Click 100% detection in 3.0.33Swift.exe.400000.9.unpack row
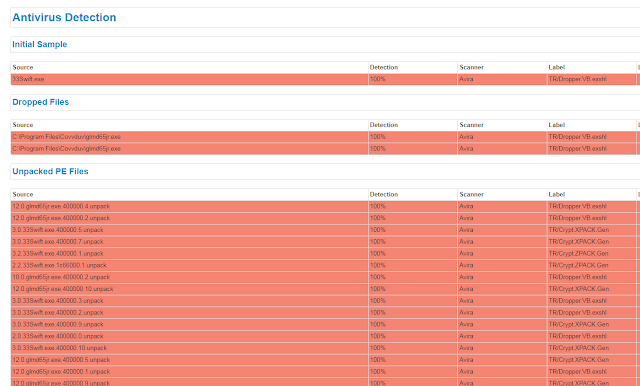 (413, 325)
